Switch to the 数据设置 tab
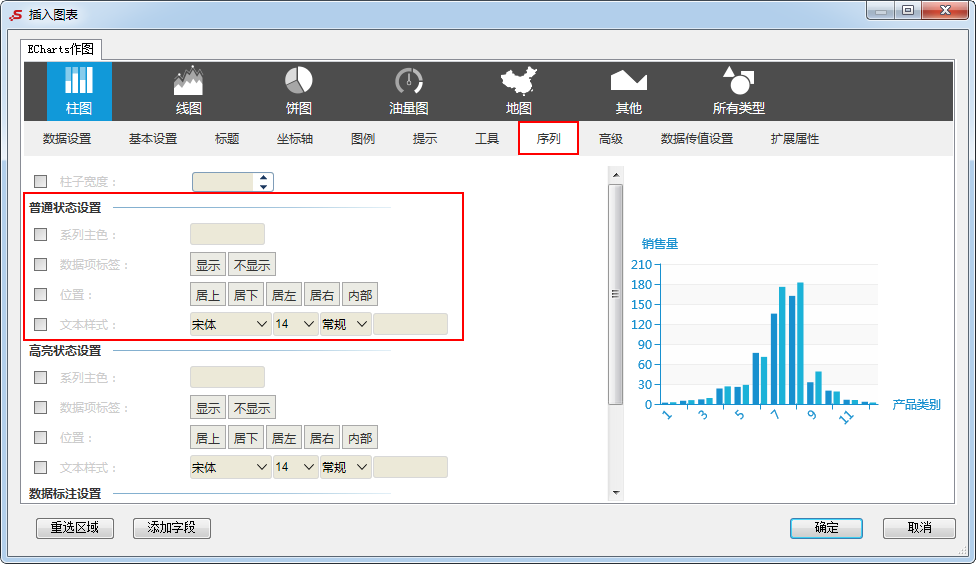Viewport: 976px width, 564px height. 67,138
